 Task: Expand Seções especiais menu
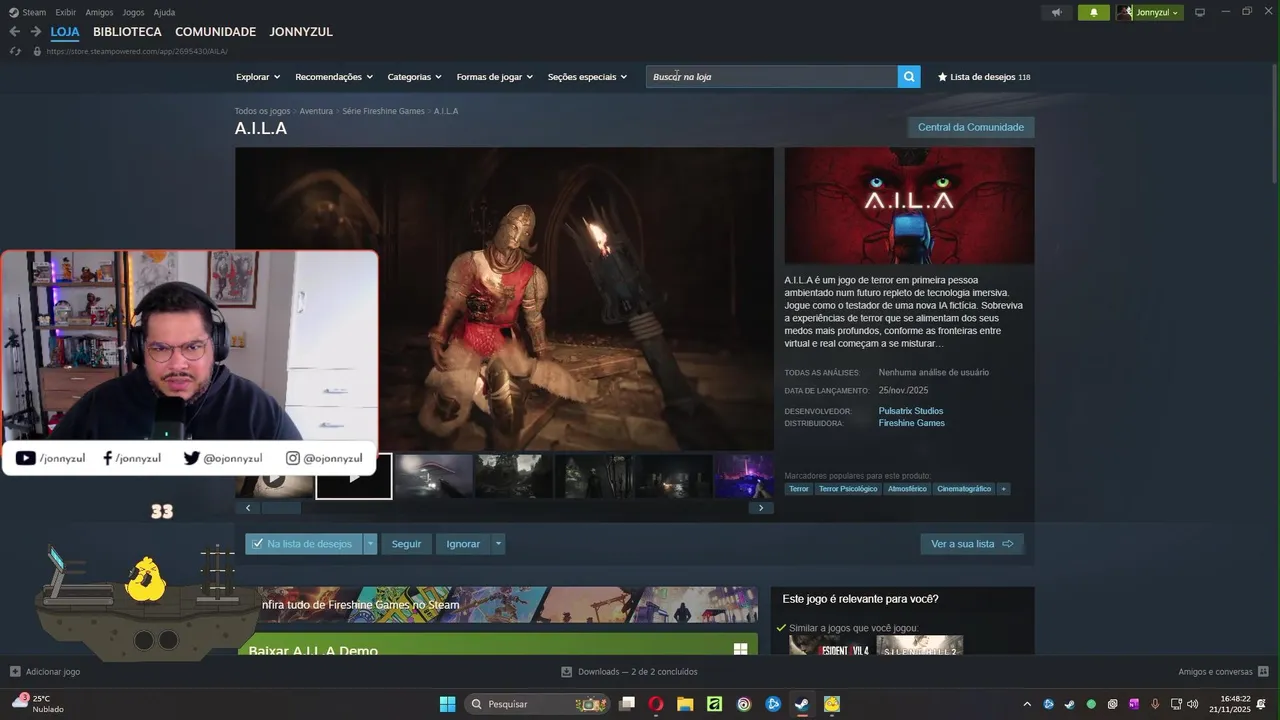coord(587,77)
